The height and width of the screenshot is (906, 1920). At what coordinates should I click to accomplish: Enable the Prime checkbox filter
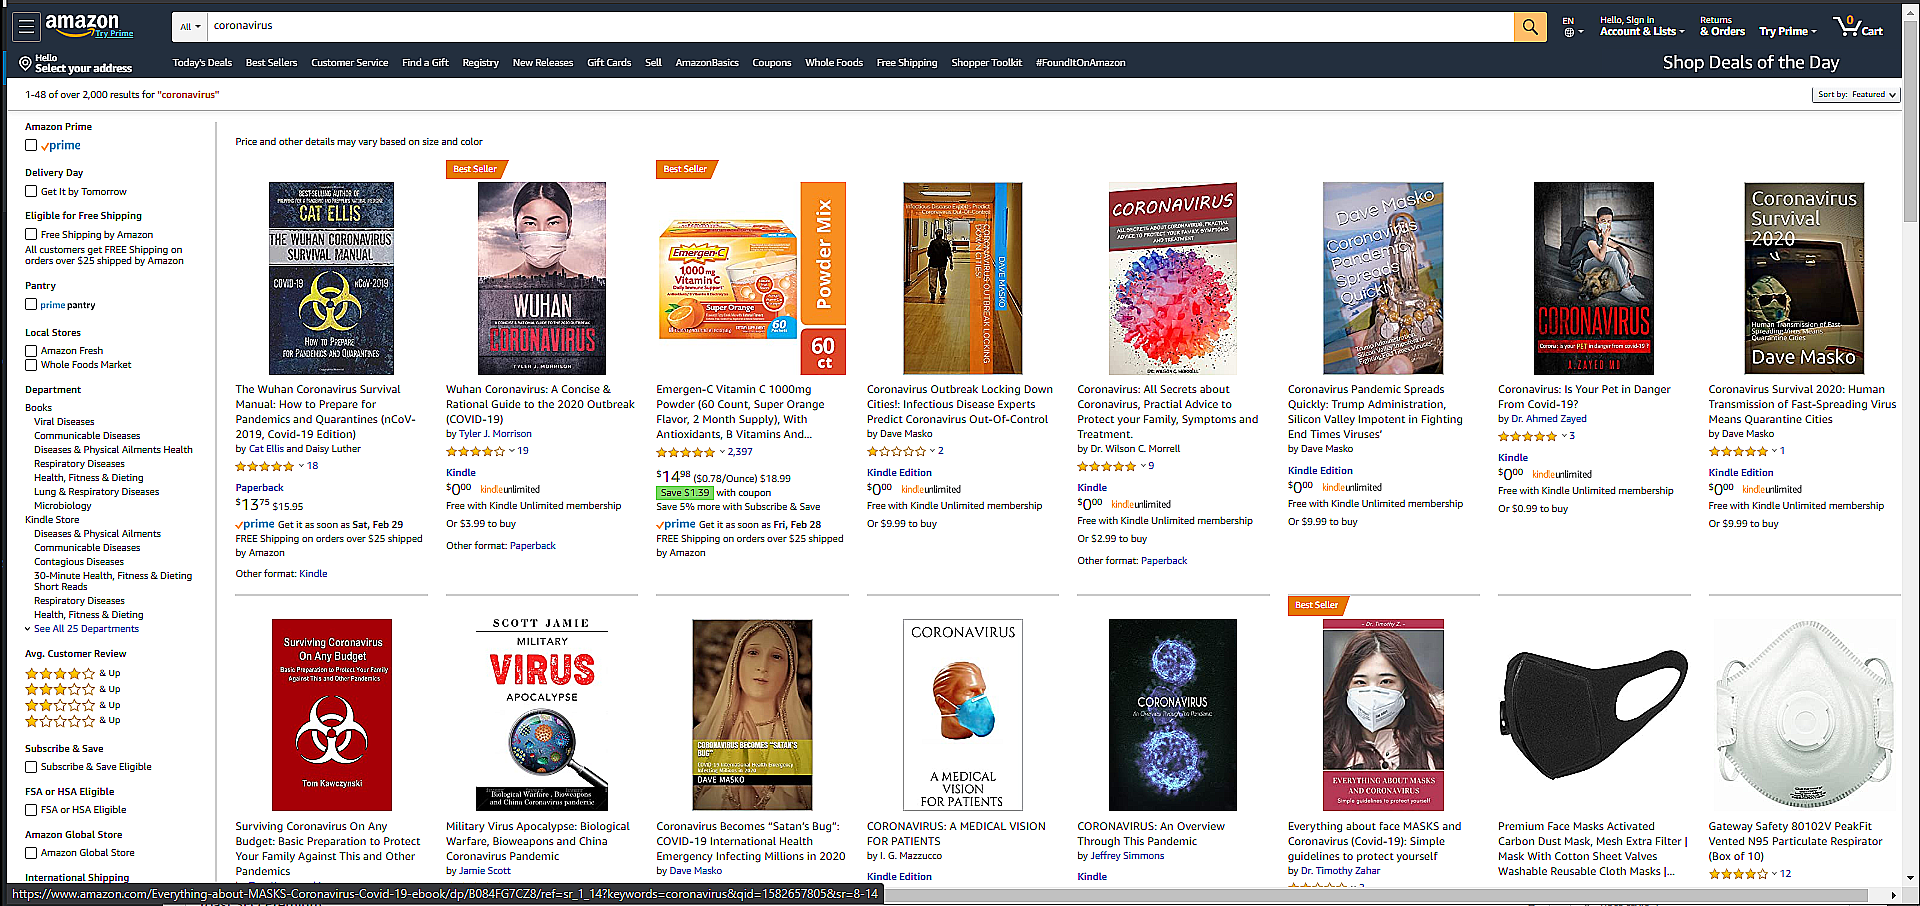31,145
